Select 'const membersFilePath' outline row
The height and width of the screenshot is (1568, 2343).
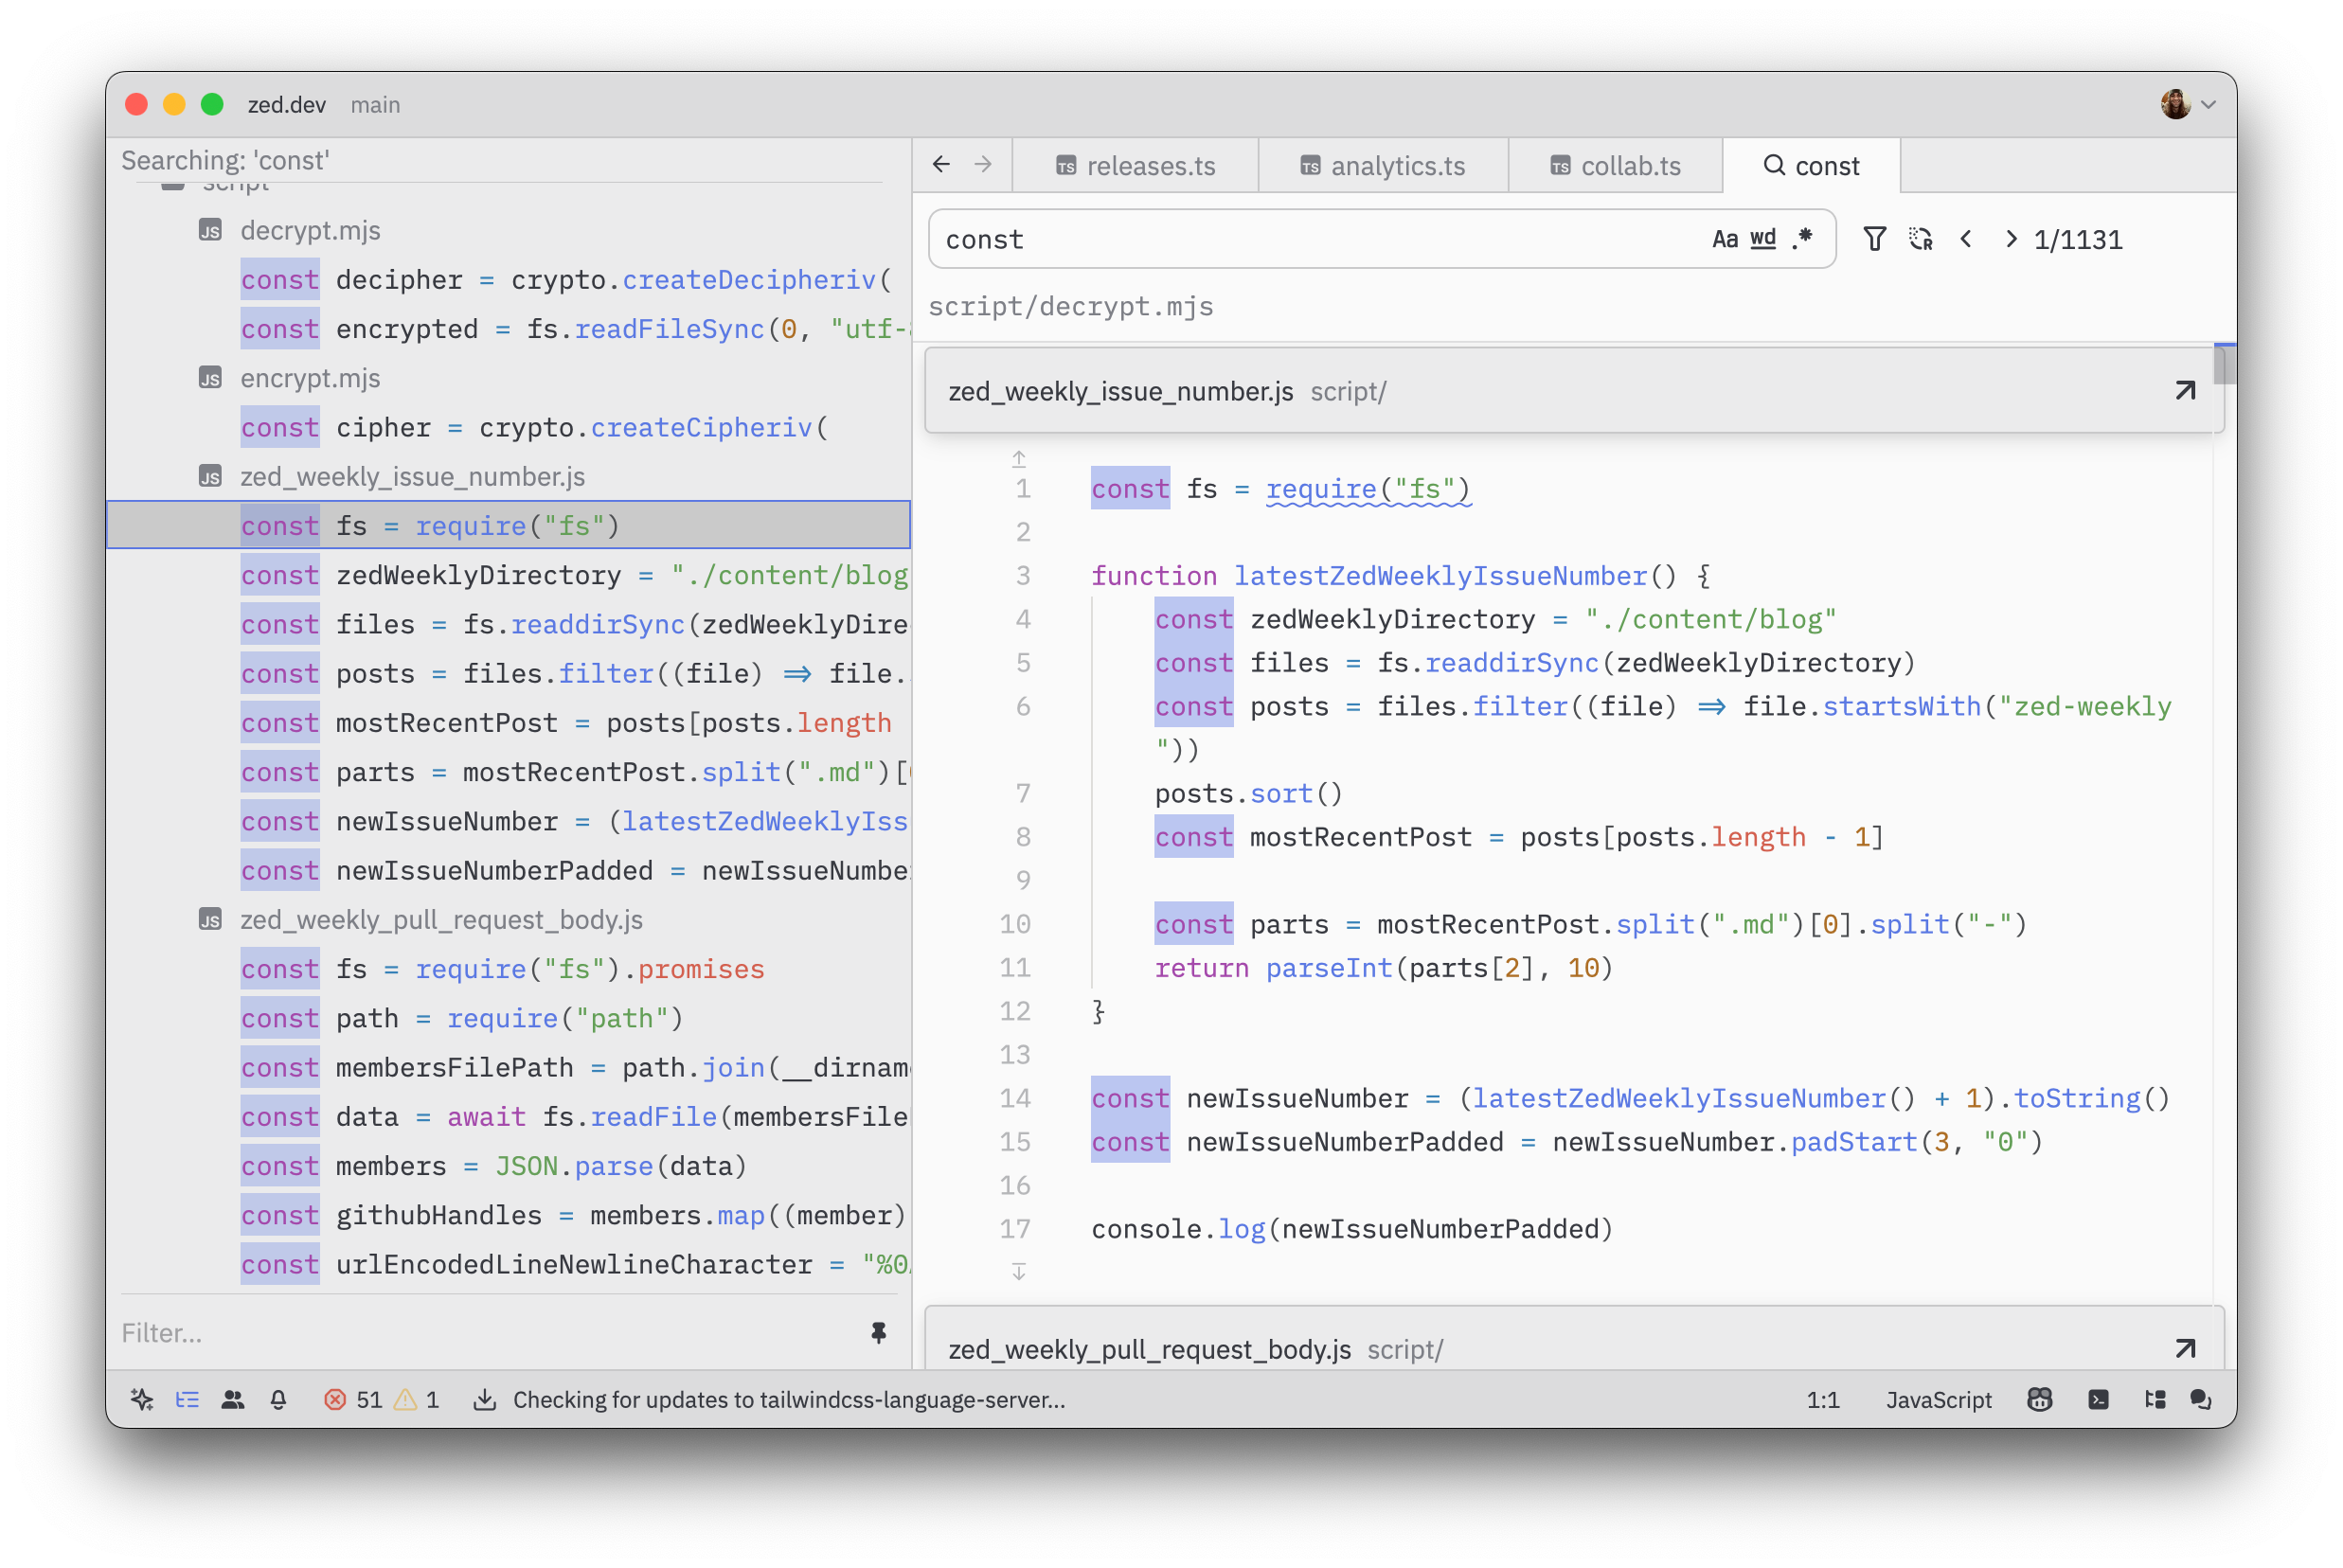(509, 1067)
